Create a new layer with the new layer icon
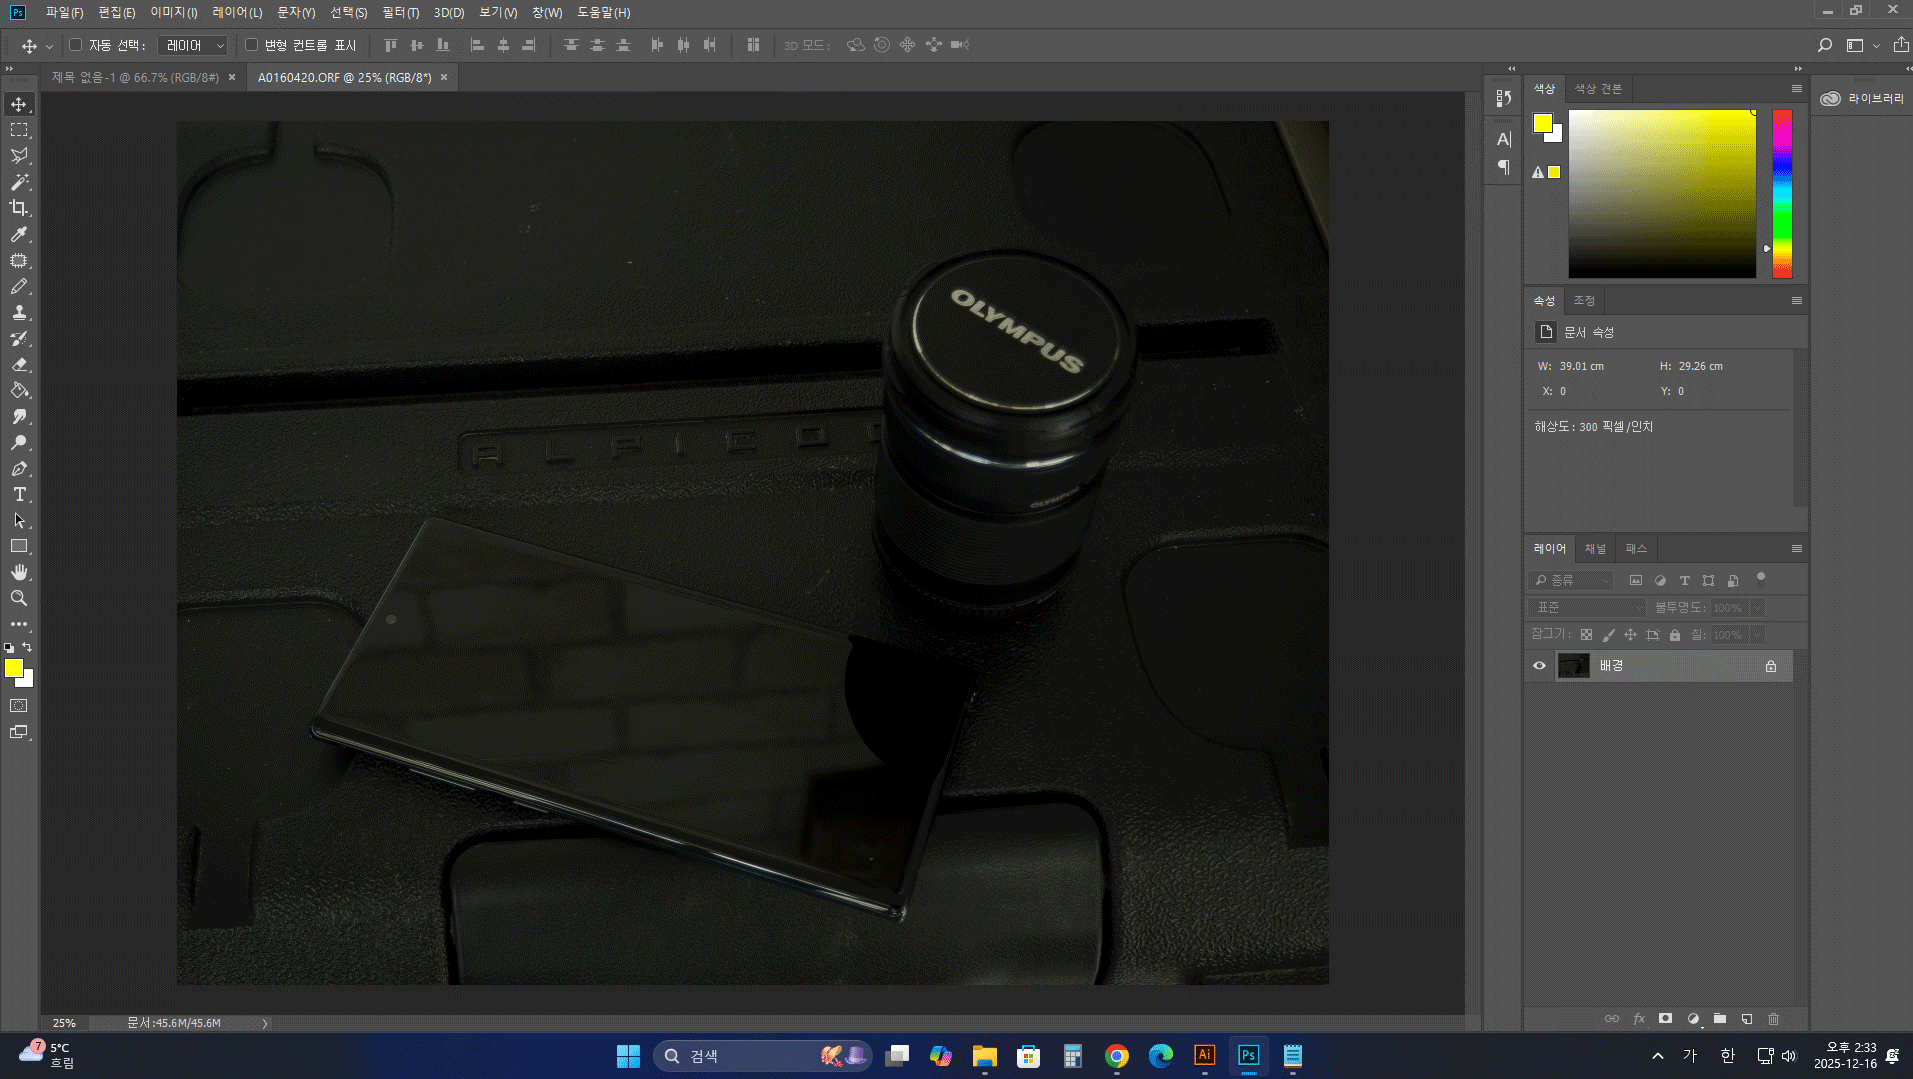Screen dimensions: 1913x1079 (x=1747, y=1019)
